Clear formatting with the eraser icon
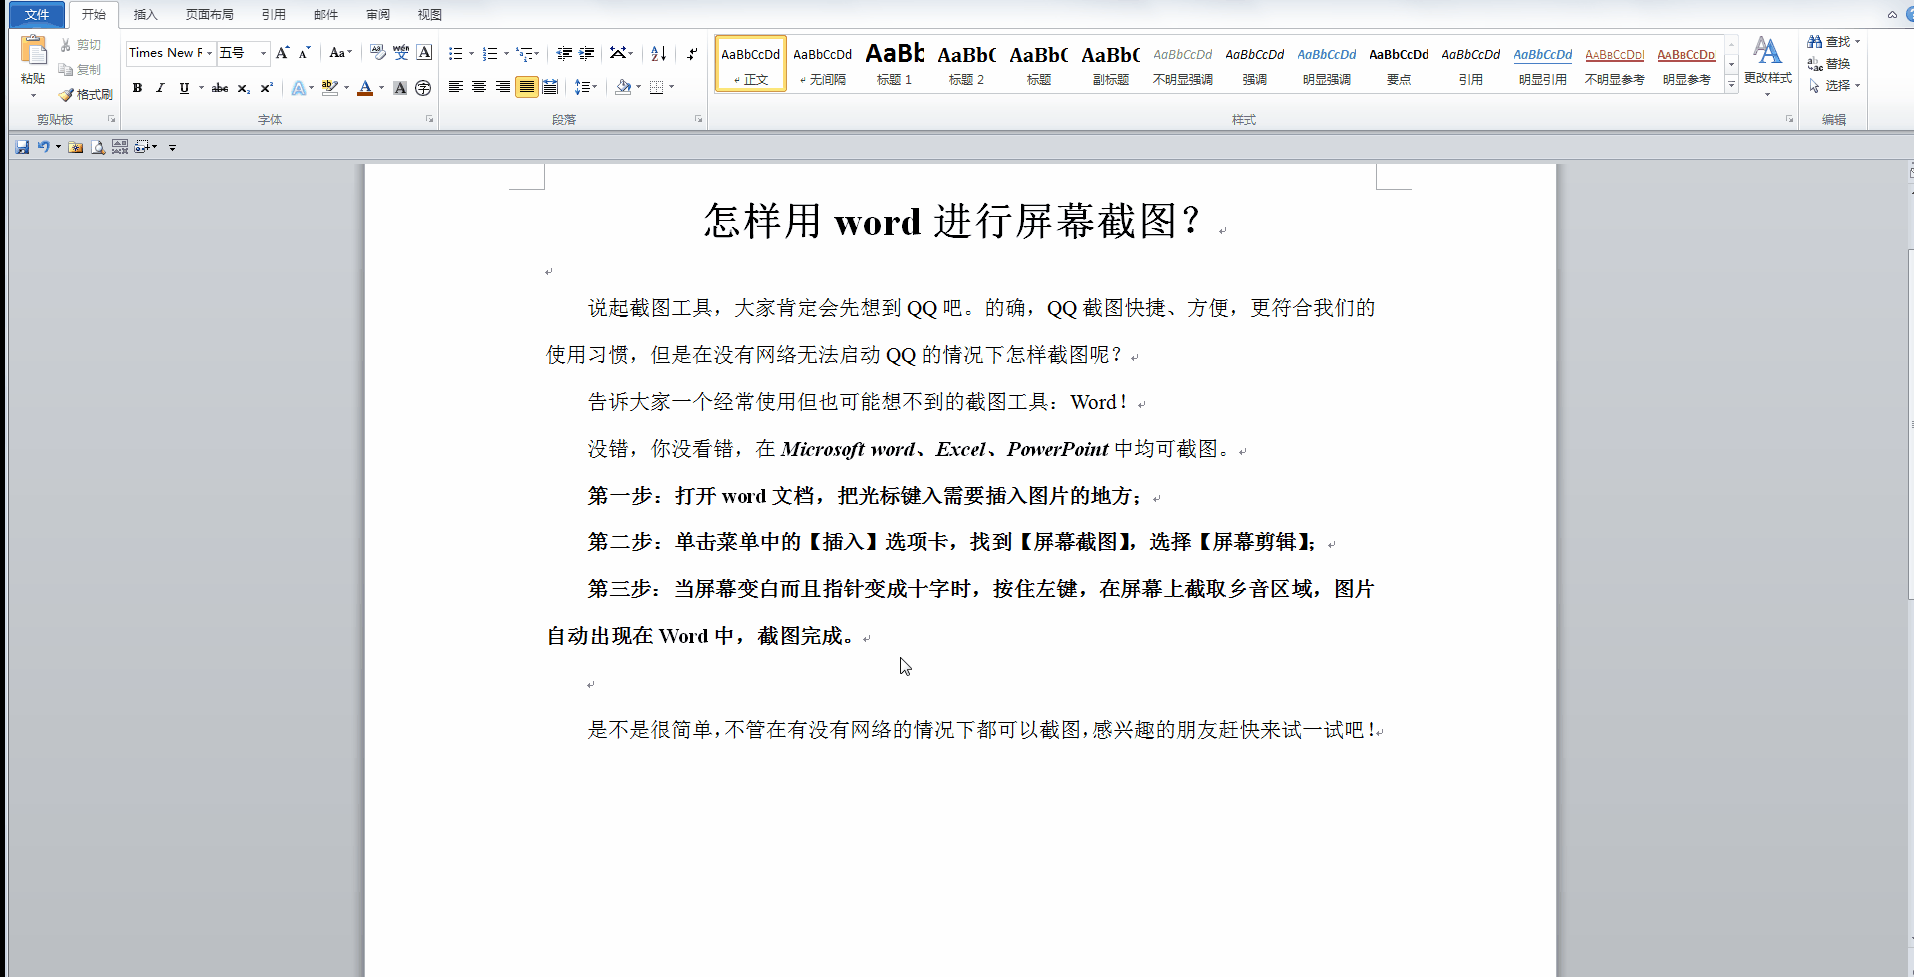Viewport: 1914px width, 977px height. pos(377,53)
